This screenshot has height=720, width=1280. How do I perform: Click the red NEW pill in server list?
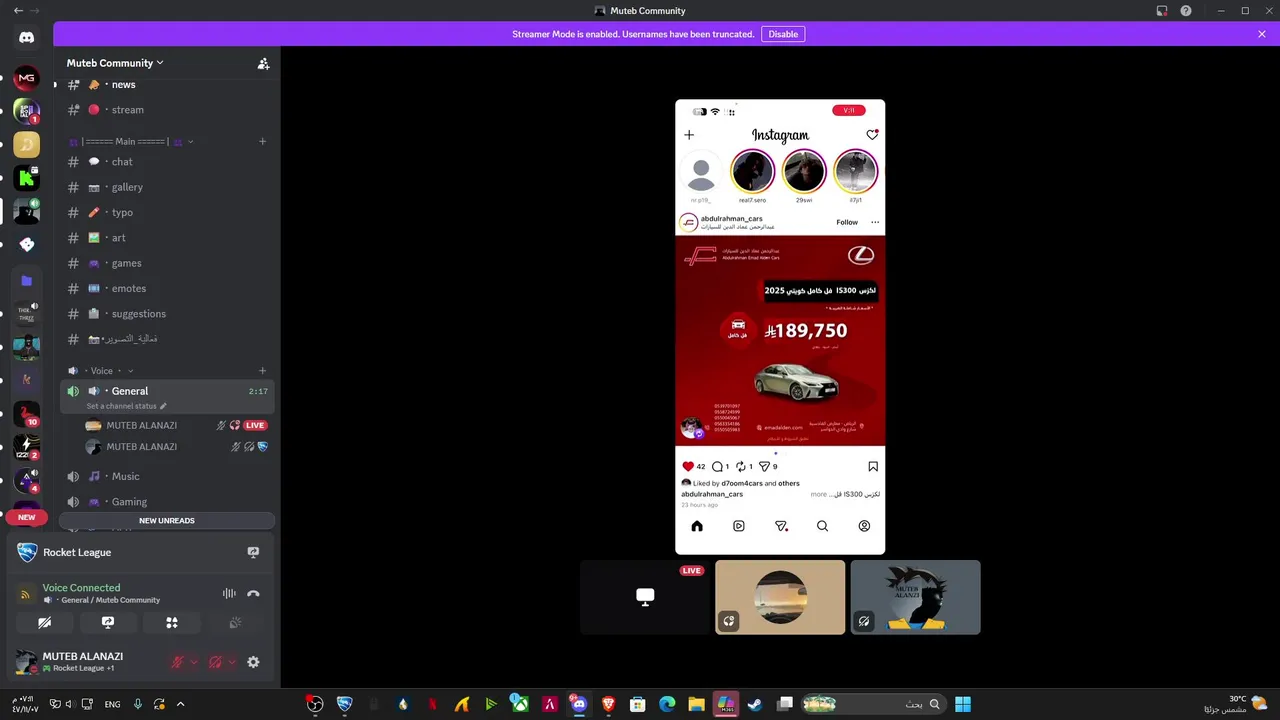pos(26,517)
